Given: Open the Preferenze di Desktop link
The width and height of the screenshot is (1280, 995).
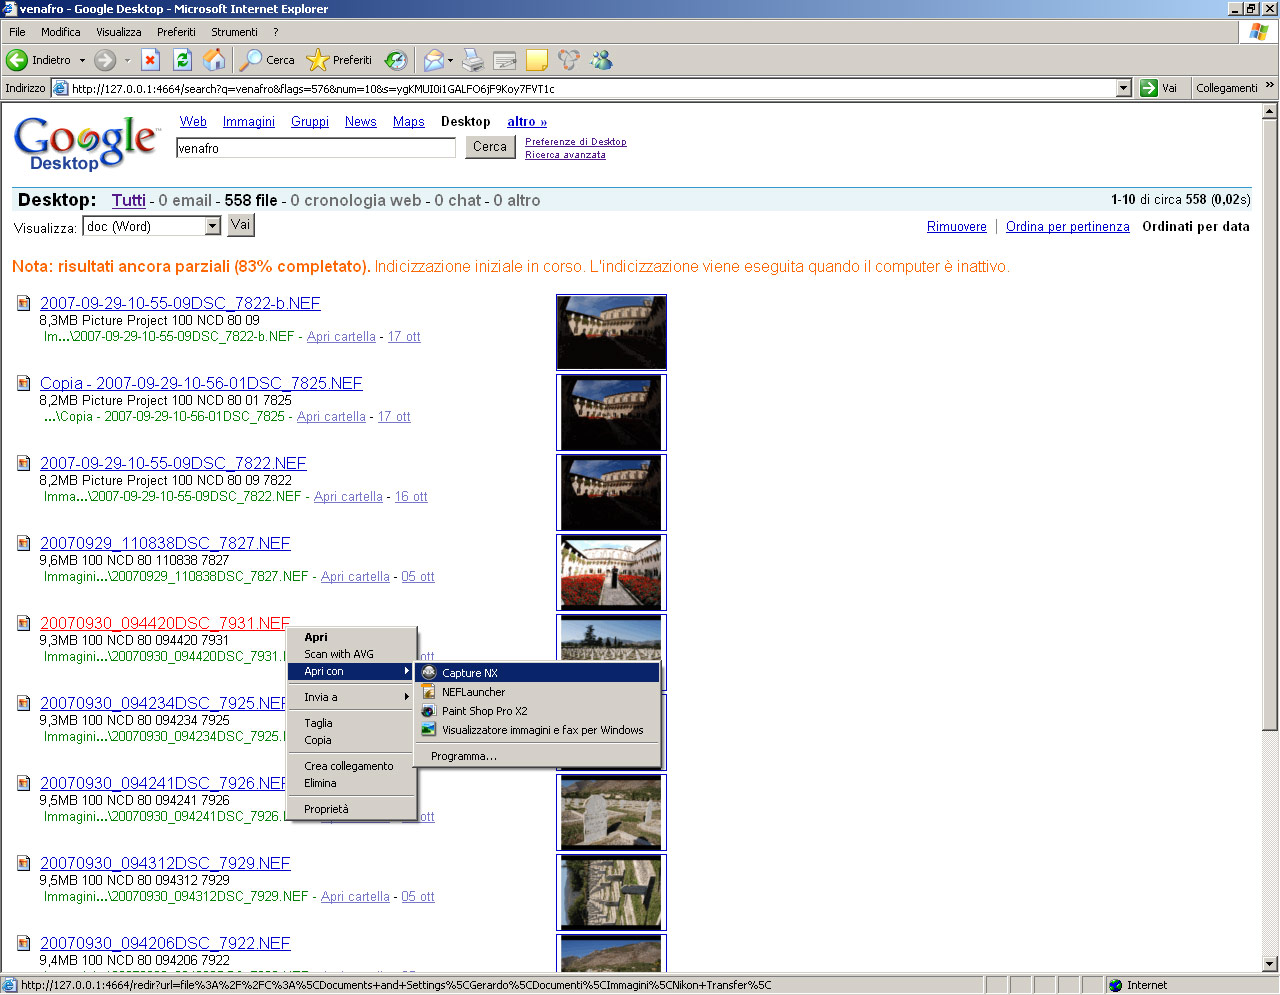Looking at the screenshot, I should [x=576, y=142].
